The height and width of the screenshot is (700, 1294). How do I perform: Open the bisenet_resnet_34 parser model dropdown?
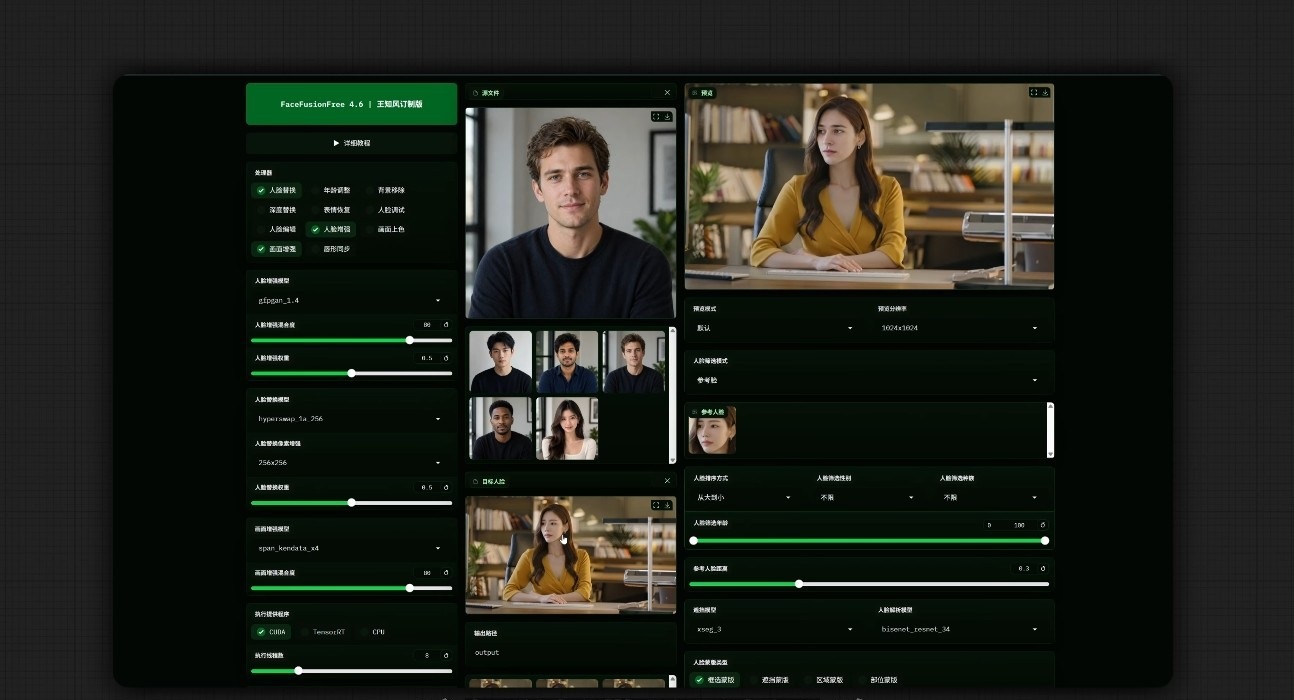tap(961, 630)
